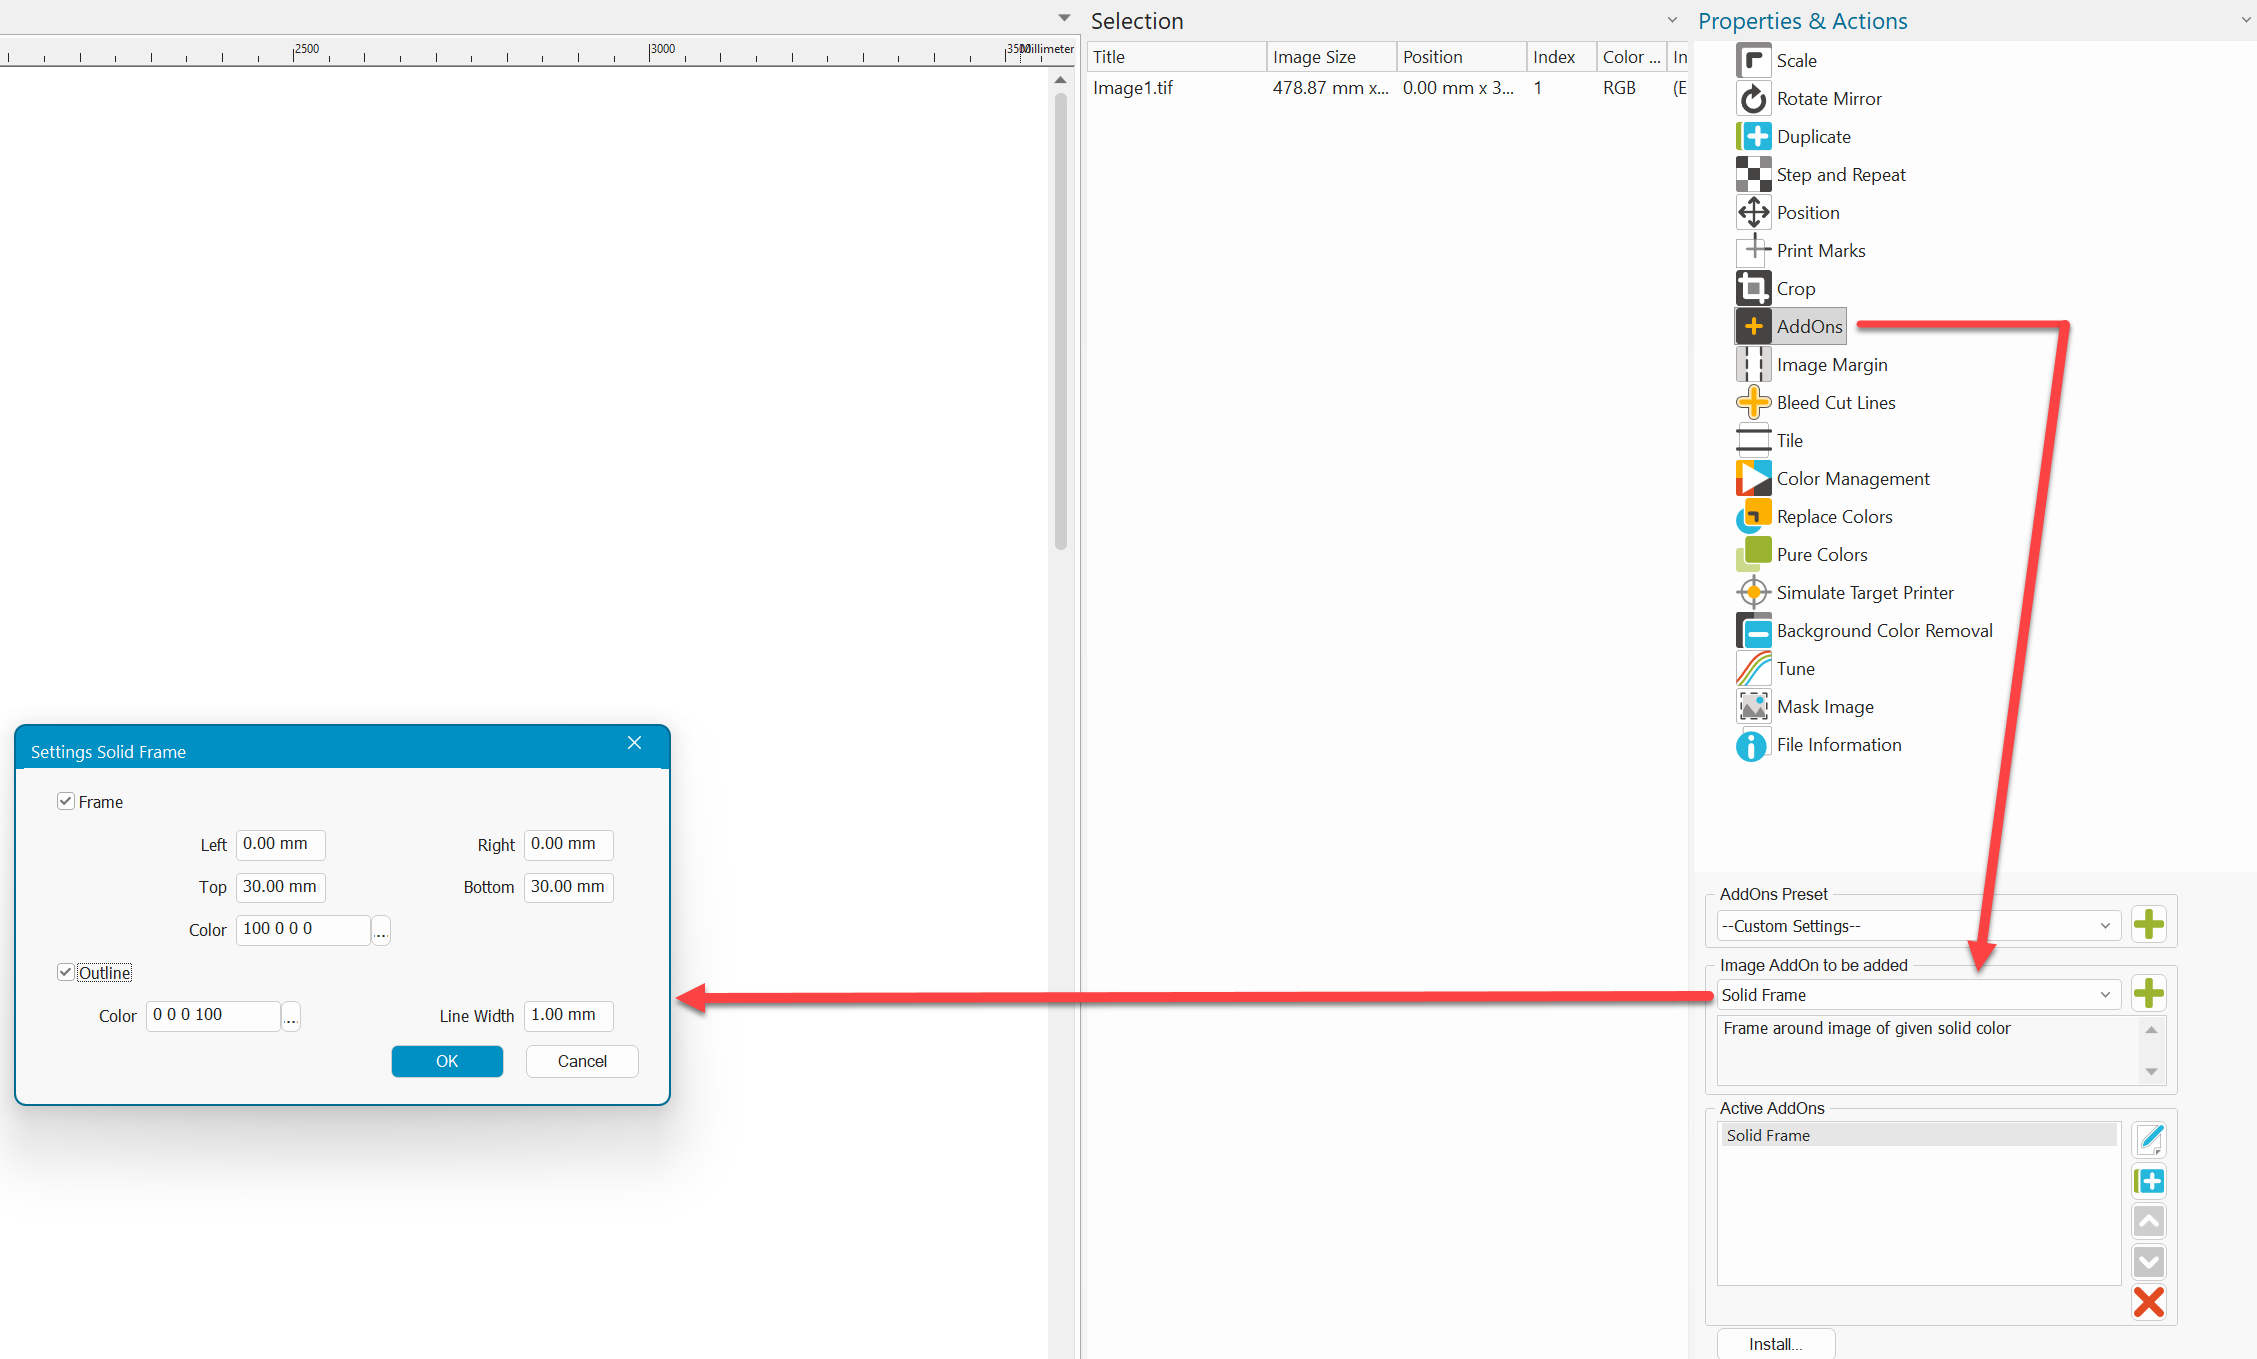Uncheck the Frame checkbox
2257x1359 pixels.
point(66,802)
